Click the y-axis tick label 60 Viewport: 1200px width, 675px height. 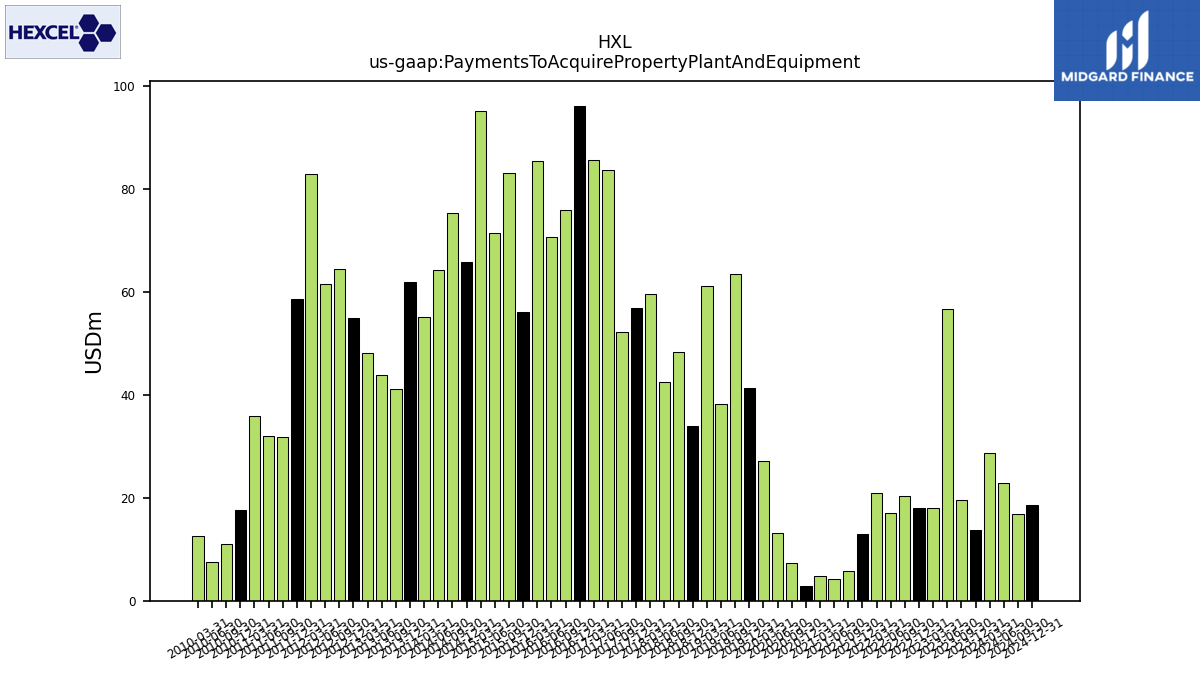click(x=127, y=293)
